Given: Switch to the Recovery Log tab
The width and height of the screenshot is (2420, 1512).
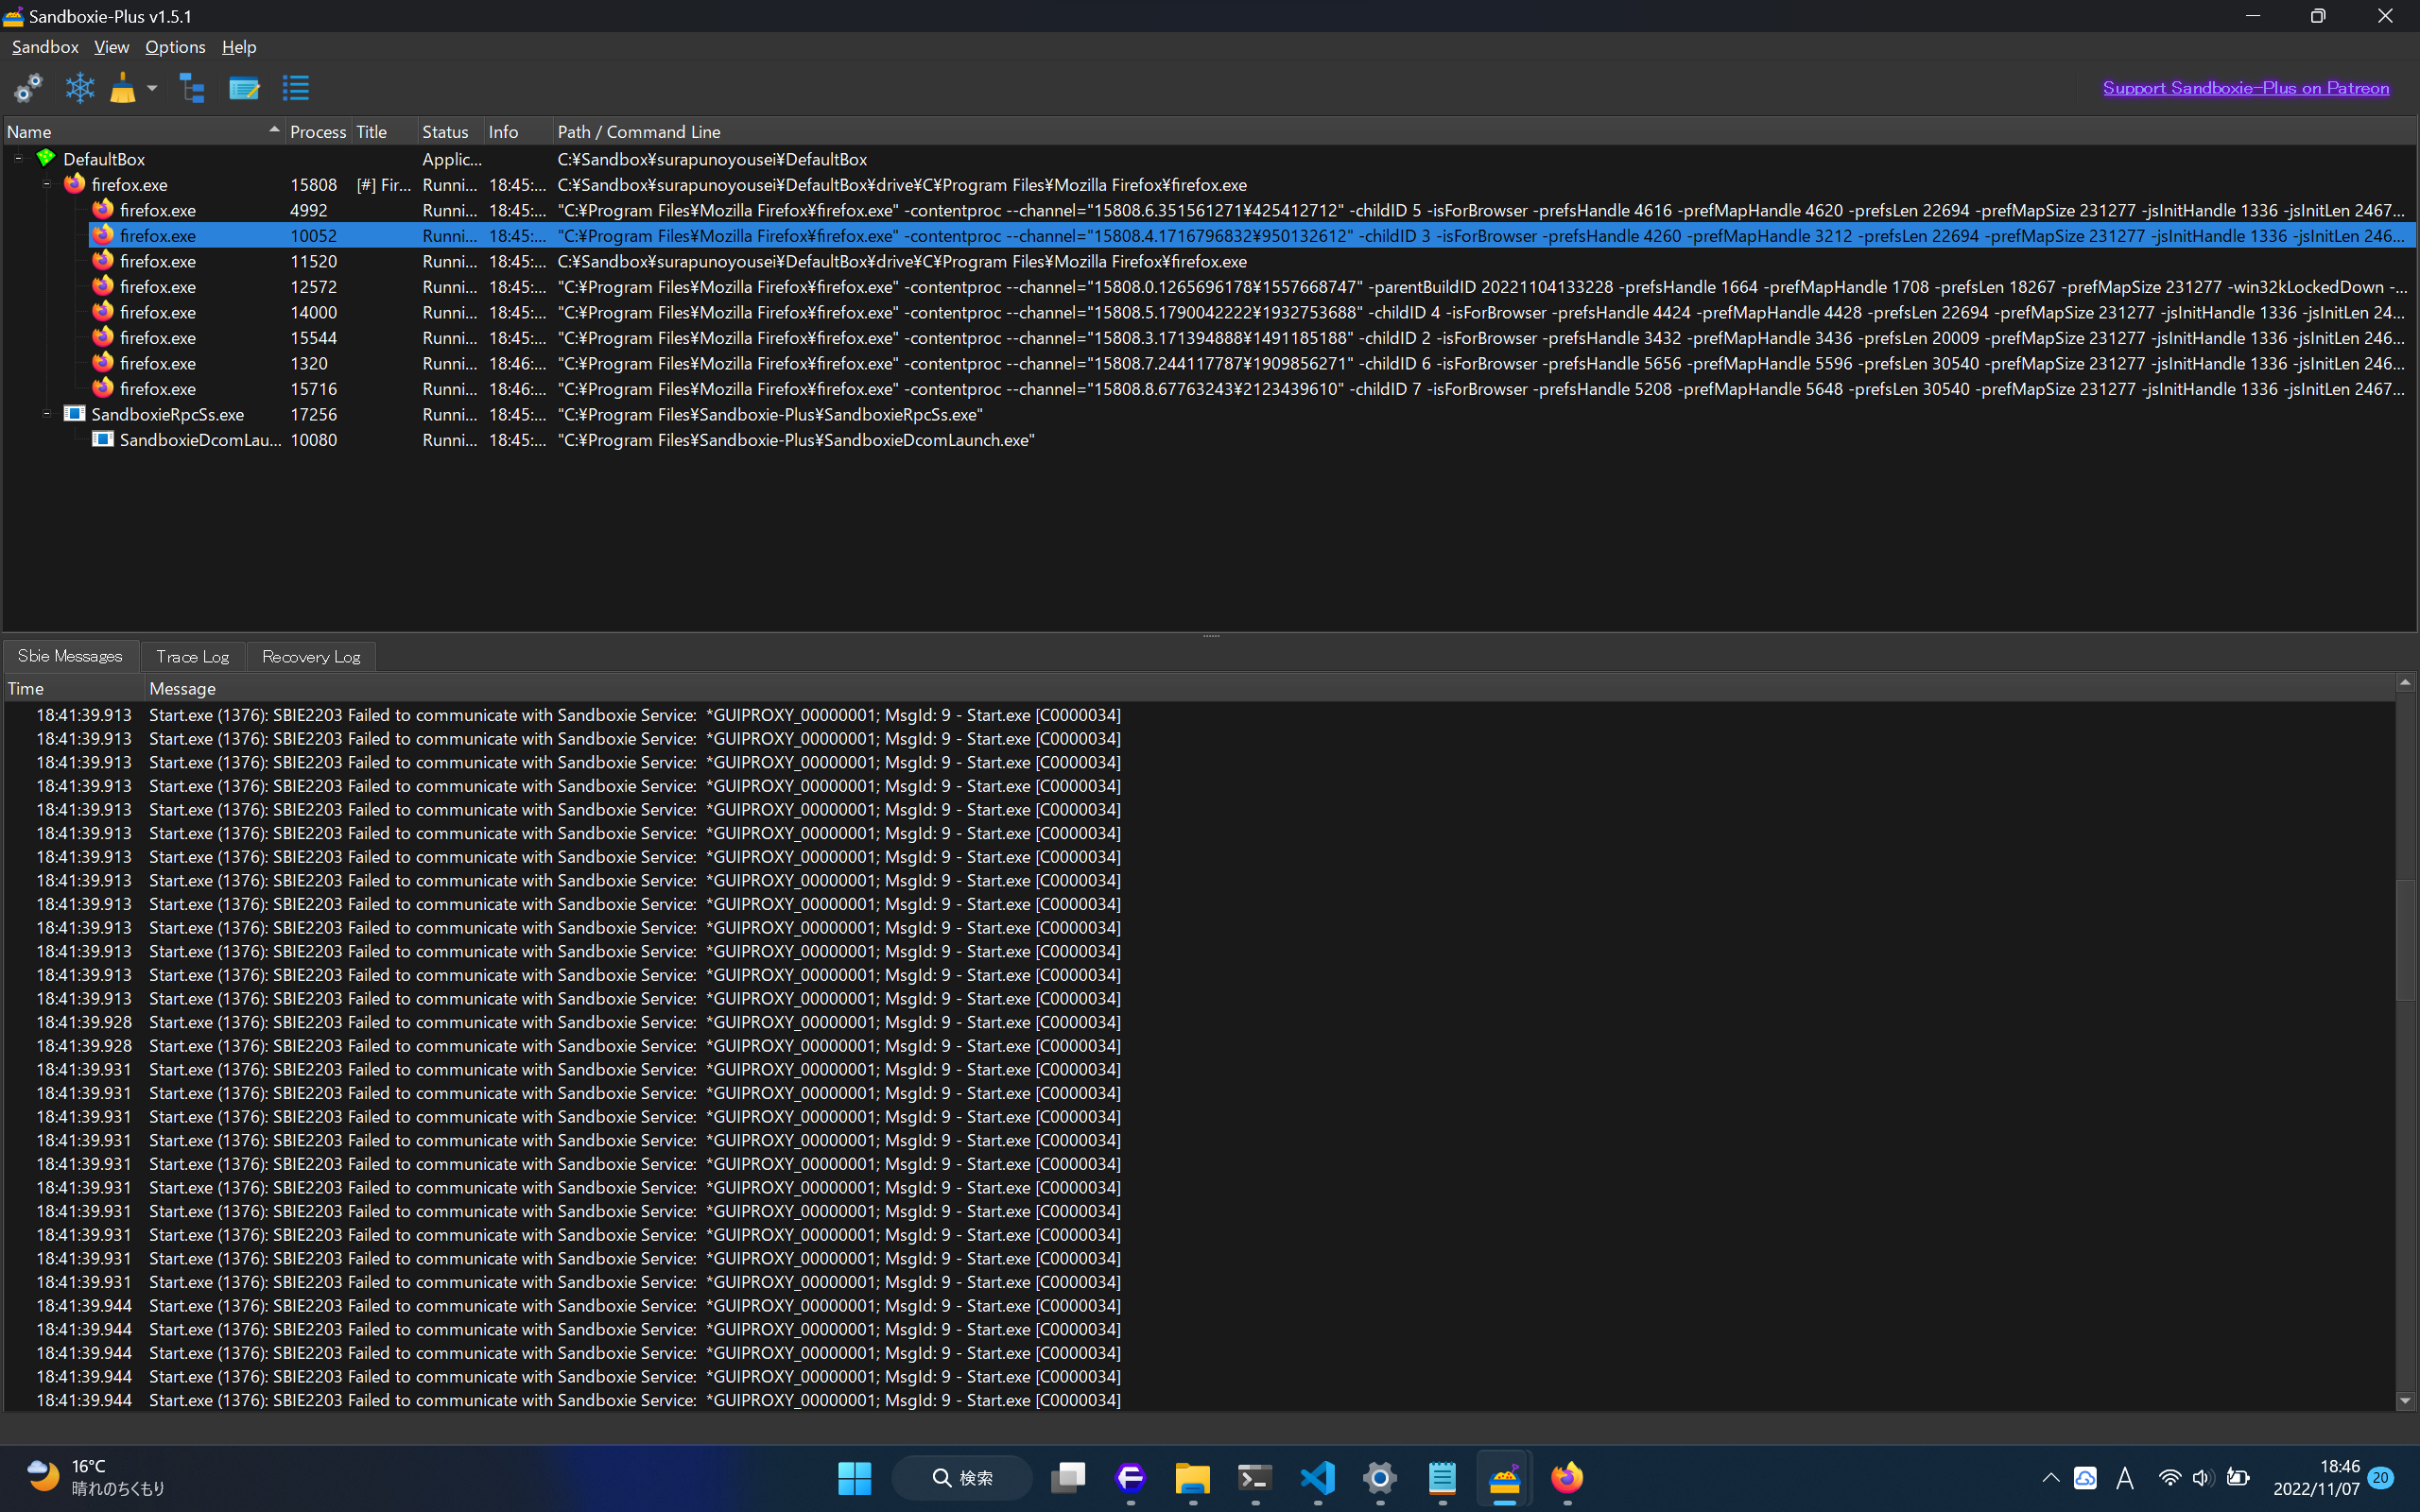Looking at the screenshot, I should click(310, 656).
